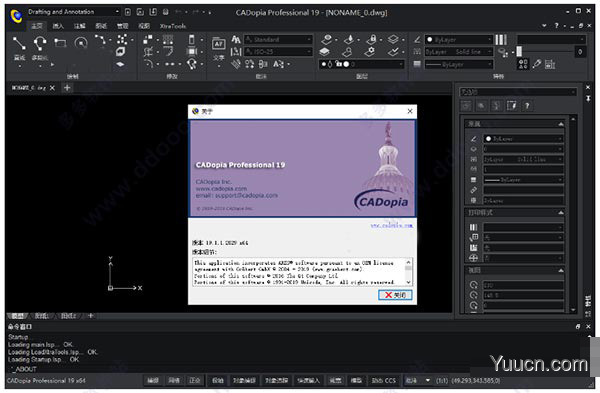This screenshot has height=393, width=600.
Task: Toggle 对象捕捉 object snap in status bar
Action: (x=244, y=380)
